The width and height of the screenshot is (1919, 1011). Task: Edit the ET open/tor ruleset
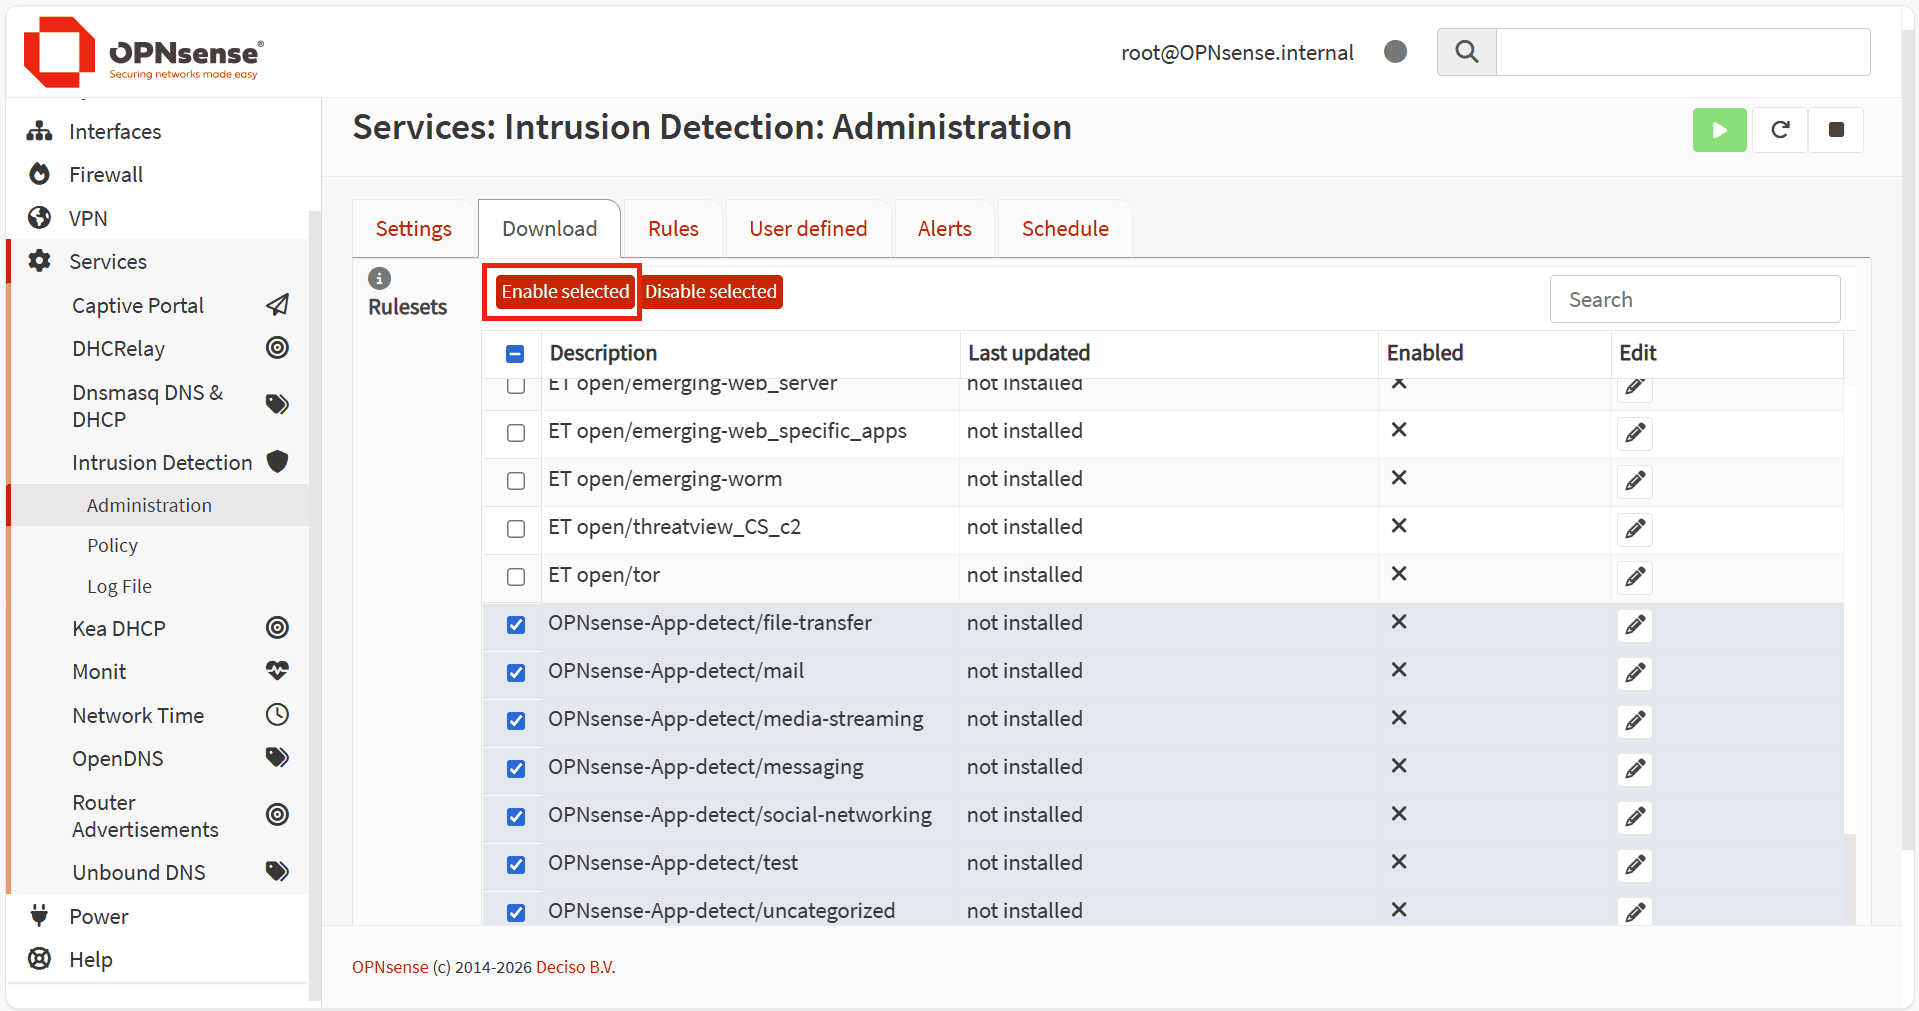click(x=1635, y=577)
